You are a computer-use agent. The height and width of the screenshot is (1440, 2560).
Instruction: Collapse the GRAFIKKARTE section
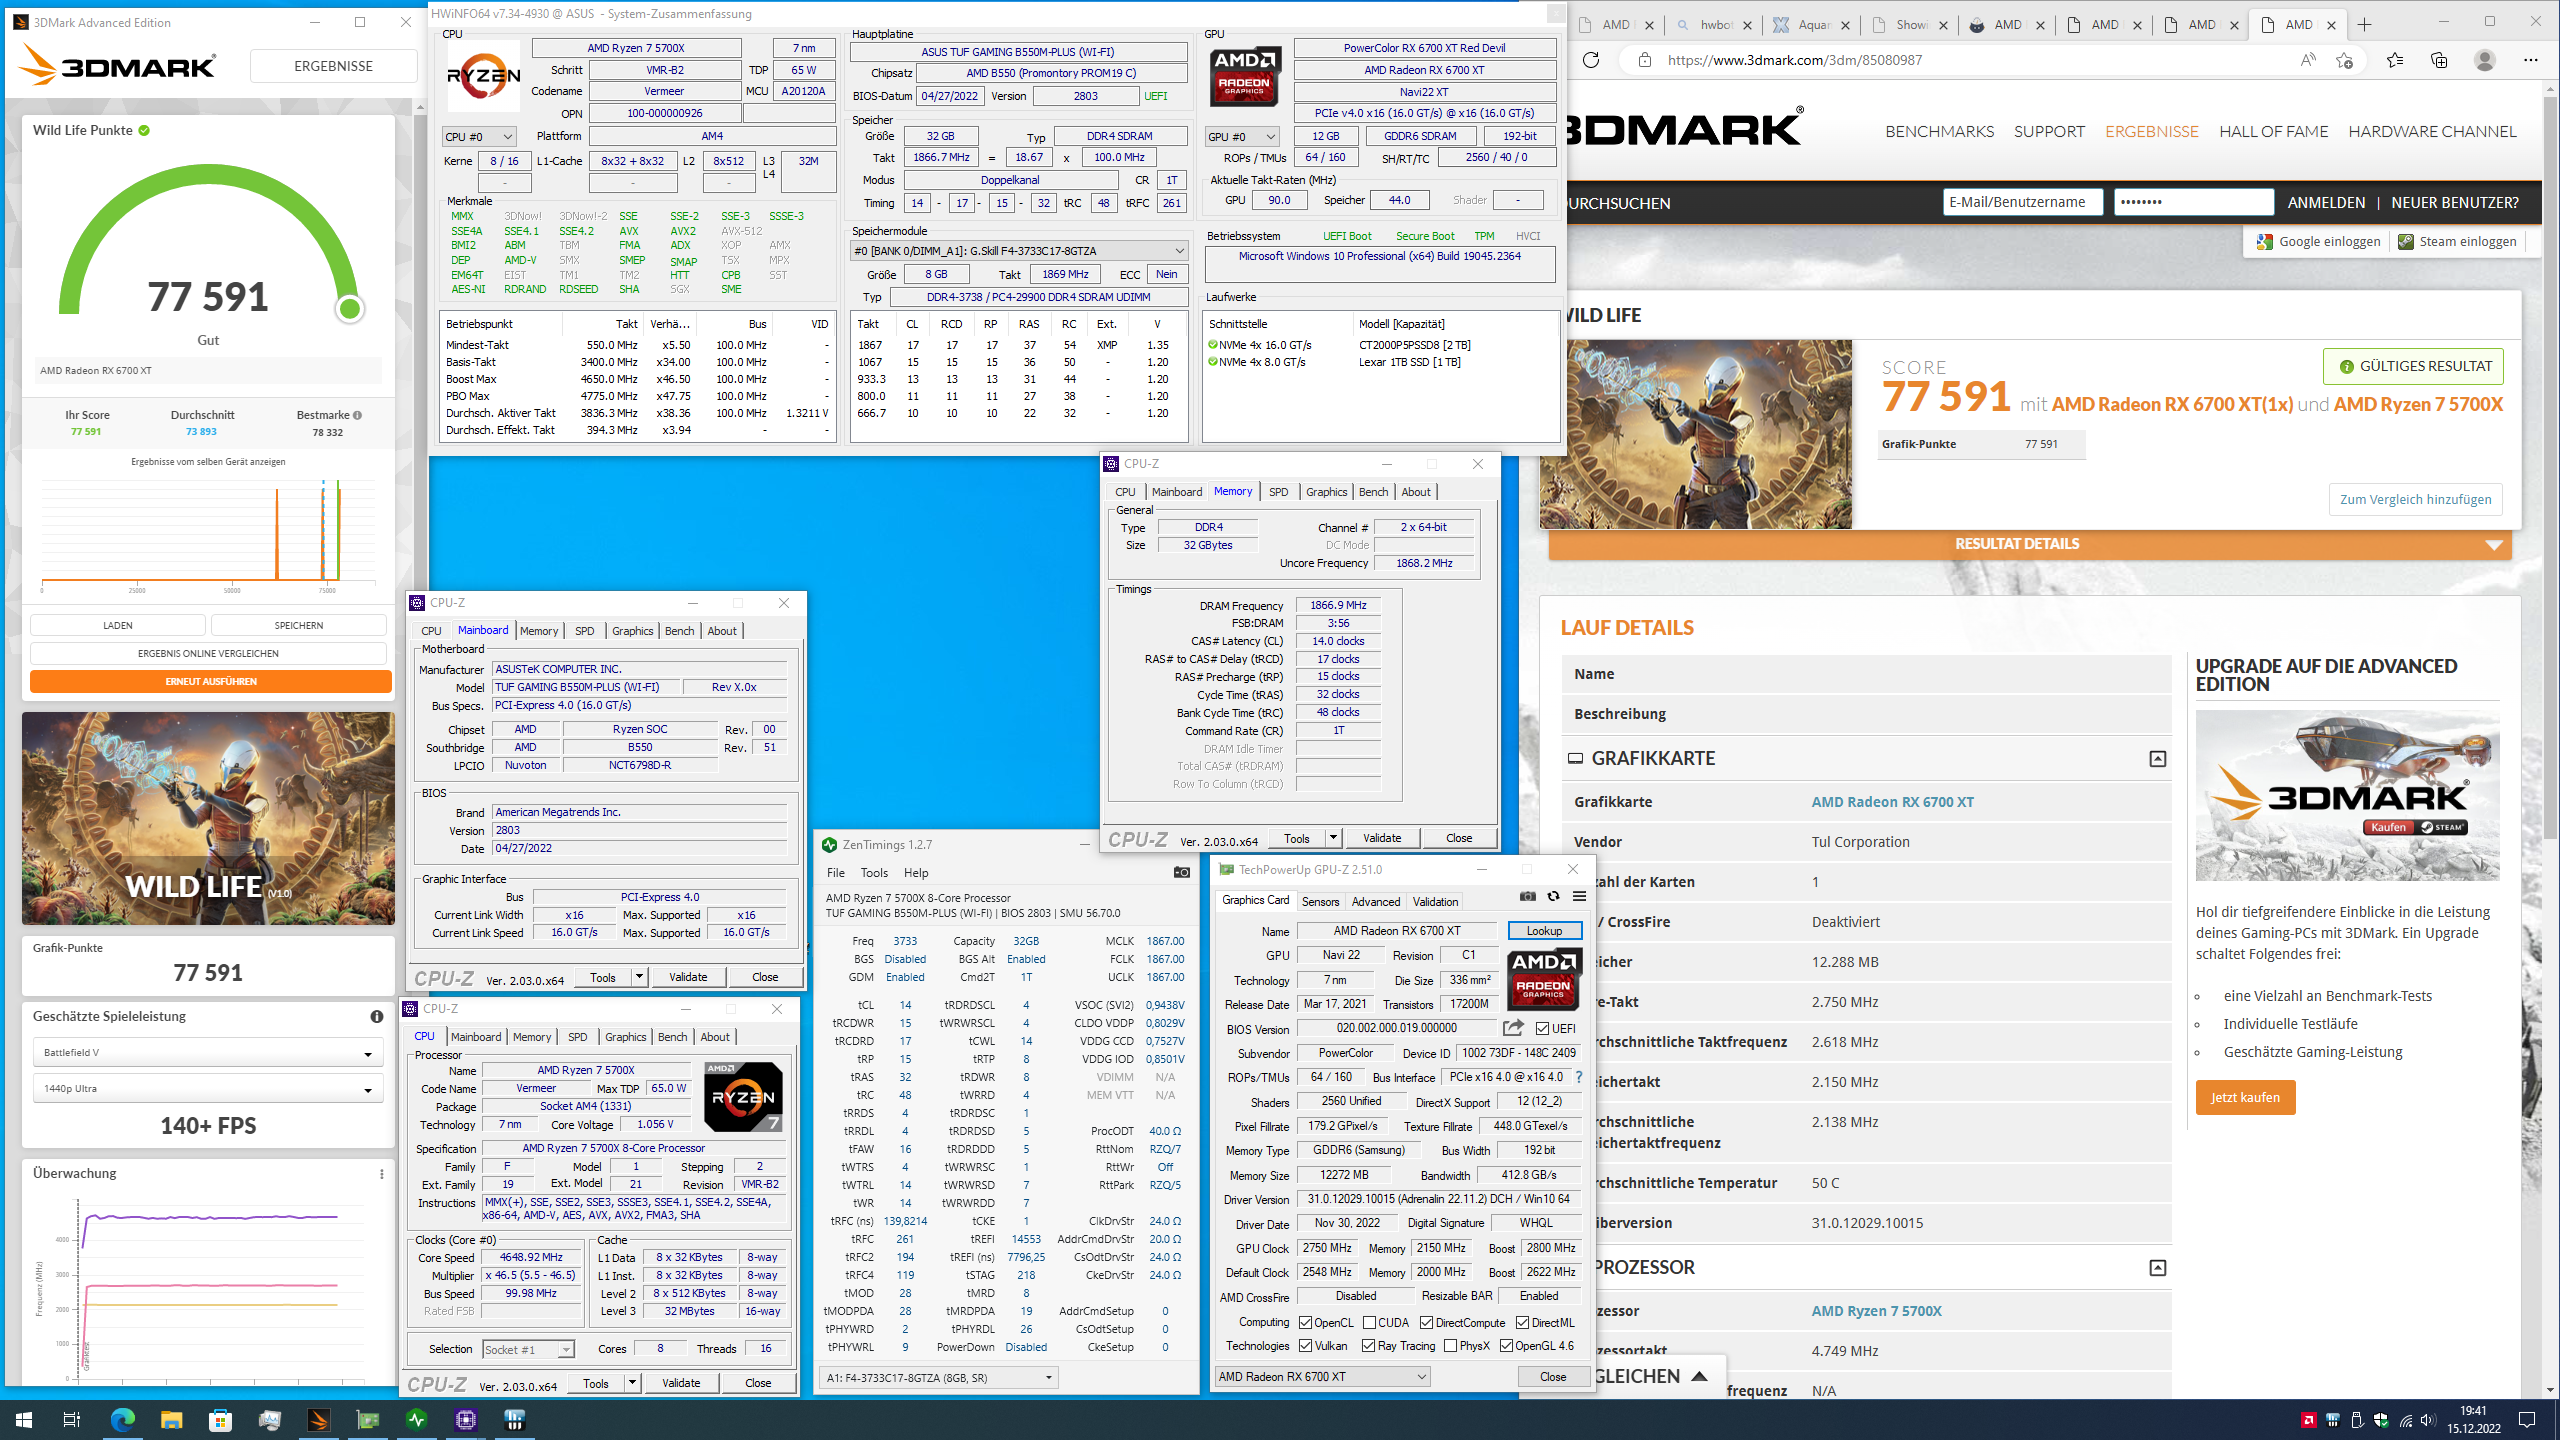coord(2158,759)
